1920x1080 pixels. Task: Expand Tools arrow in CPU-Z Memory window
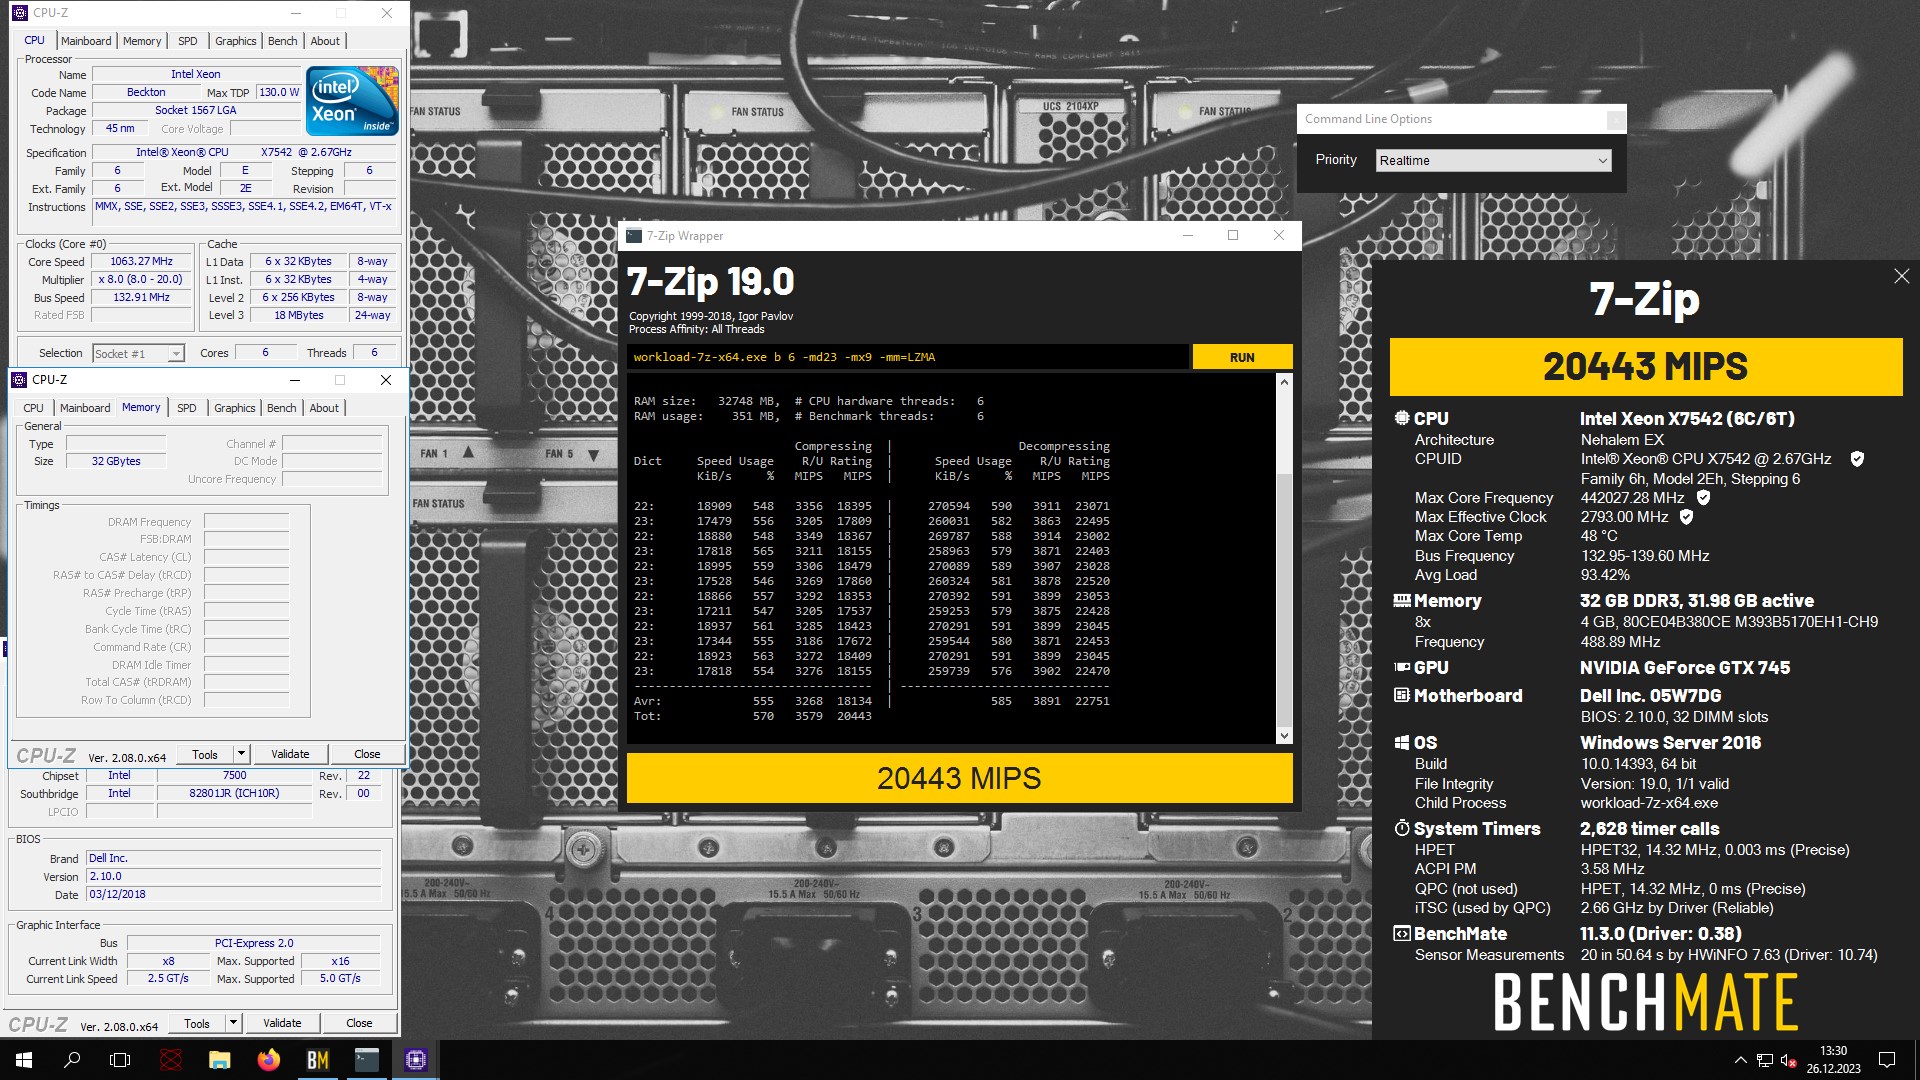(x=241, y=754)
